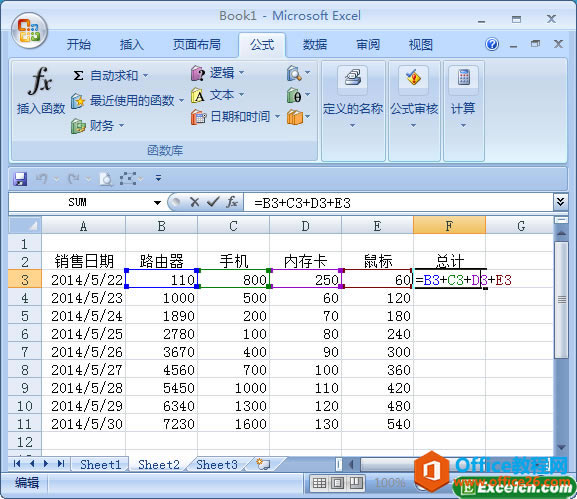Open Excel Help question mark icon

click(492, 45)
